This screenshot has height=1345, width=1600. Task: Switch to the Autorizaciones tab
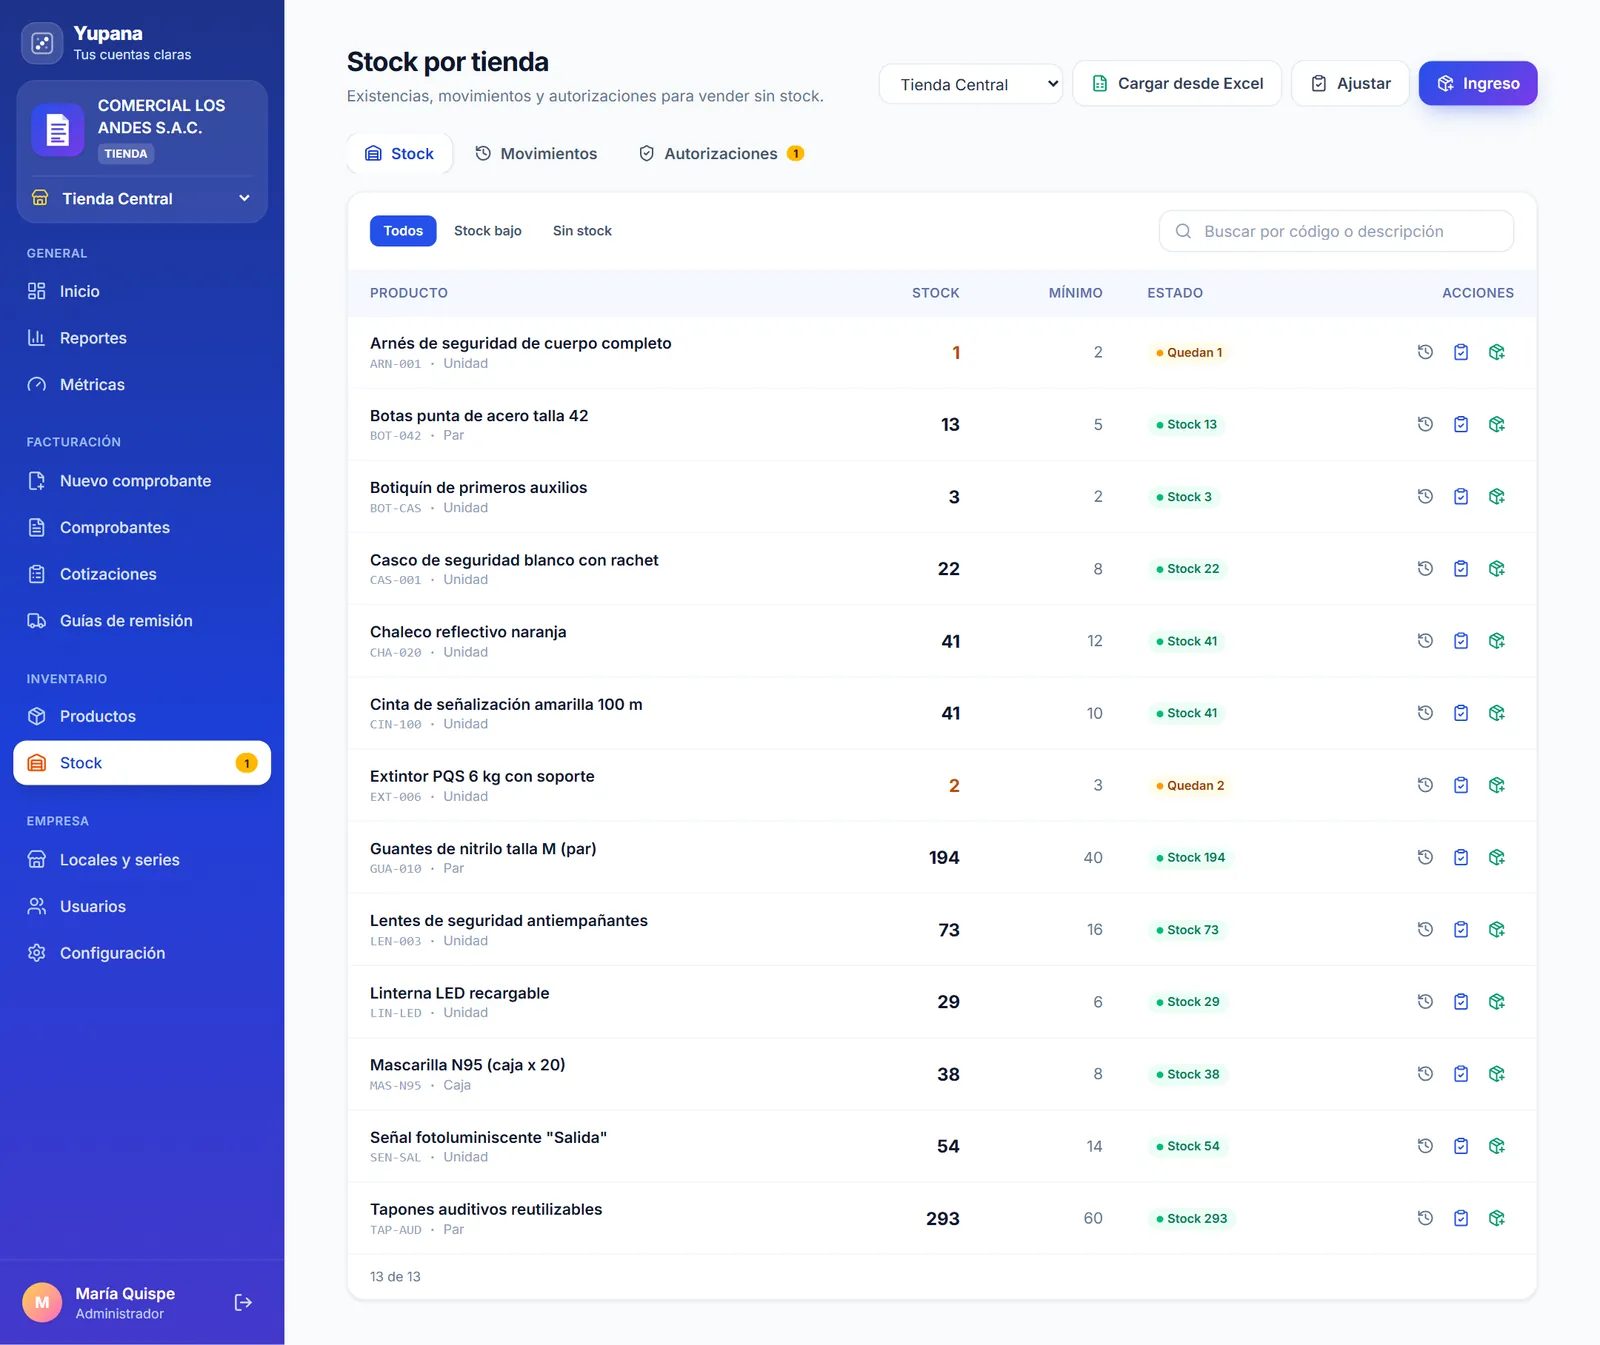click(x=721, y=153)
